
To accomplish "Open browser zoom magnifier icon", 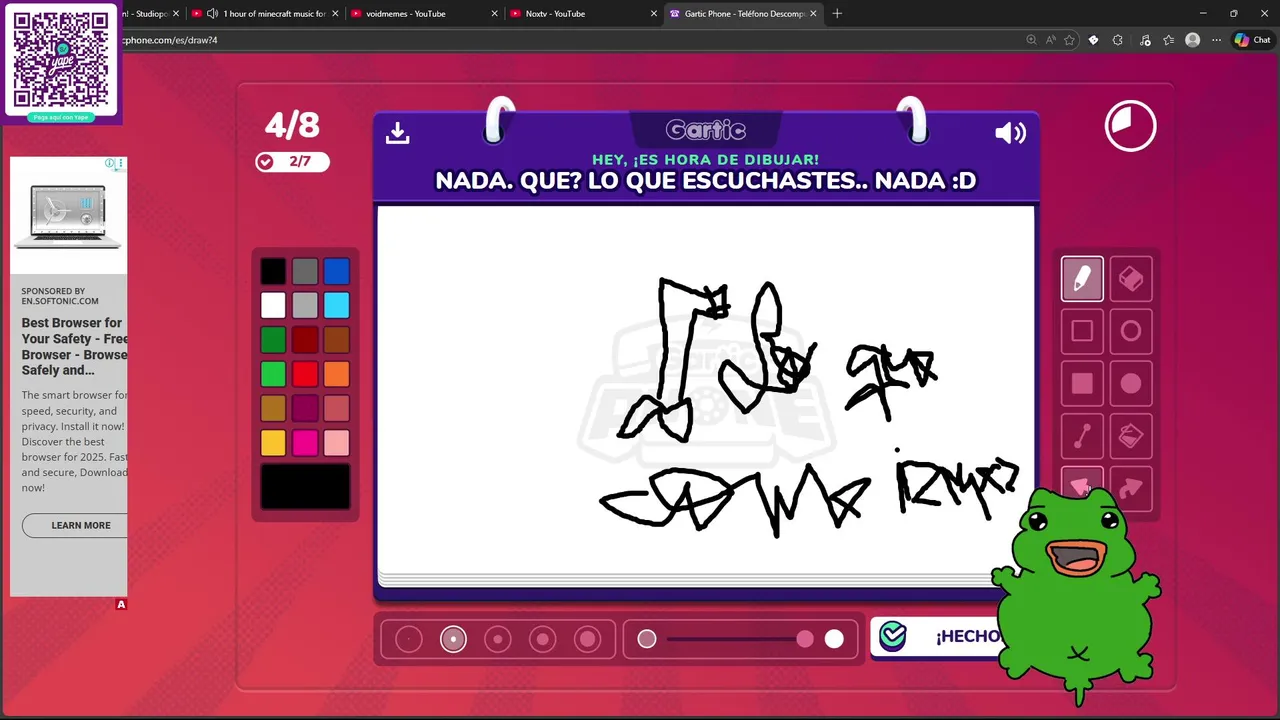I will 1031,40.
